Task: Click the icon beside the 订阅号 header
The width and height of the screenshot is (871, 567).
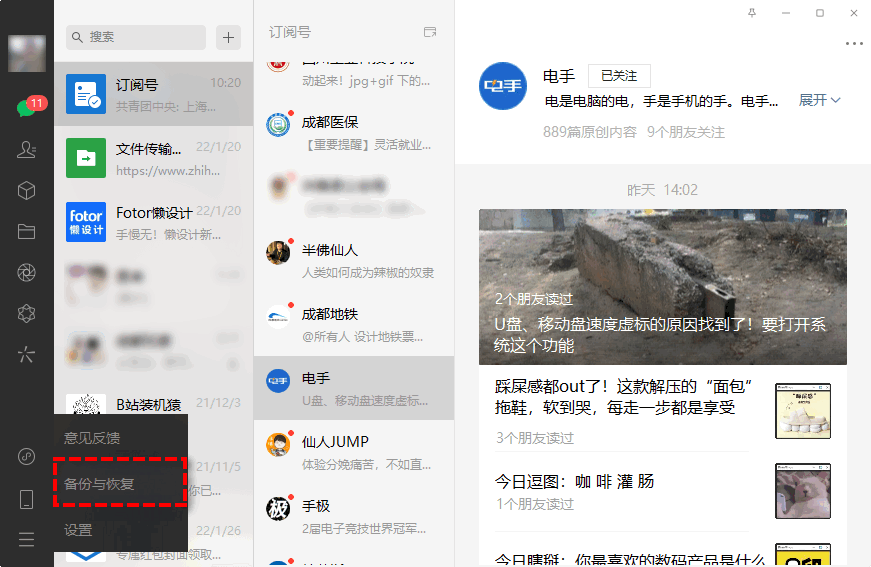Action: pyautogui.click(x=430, y=32)
